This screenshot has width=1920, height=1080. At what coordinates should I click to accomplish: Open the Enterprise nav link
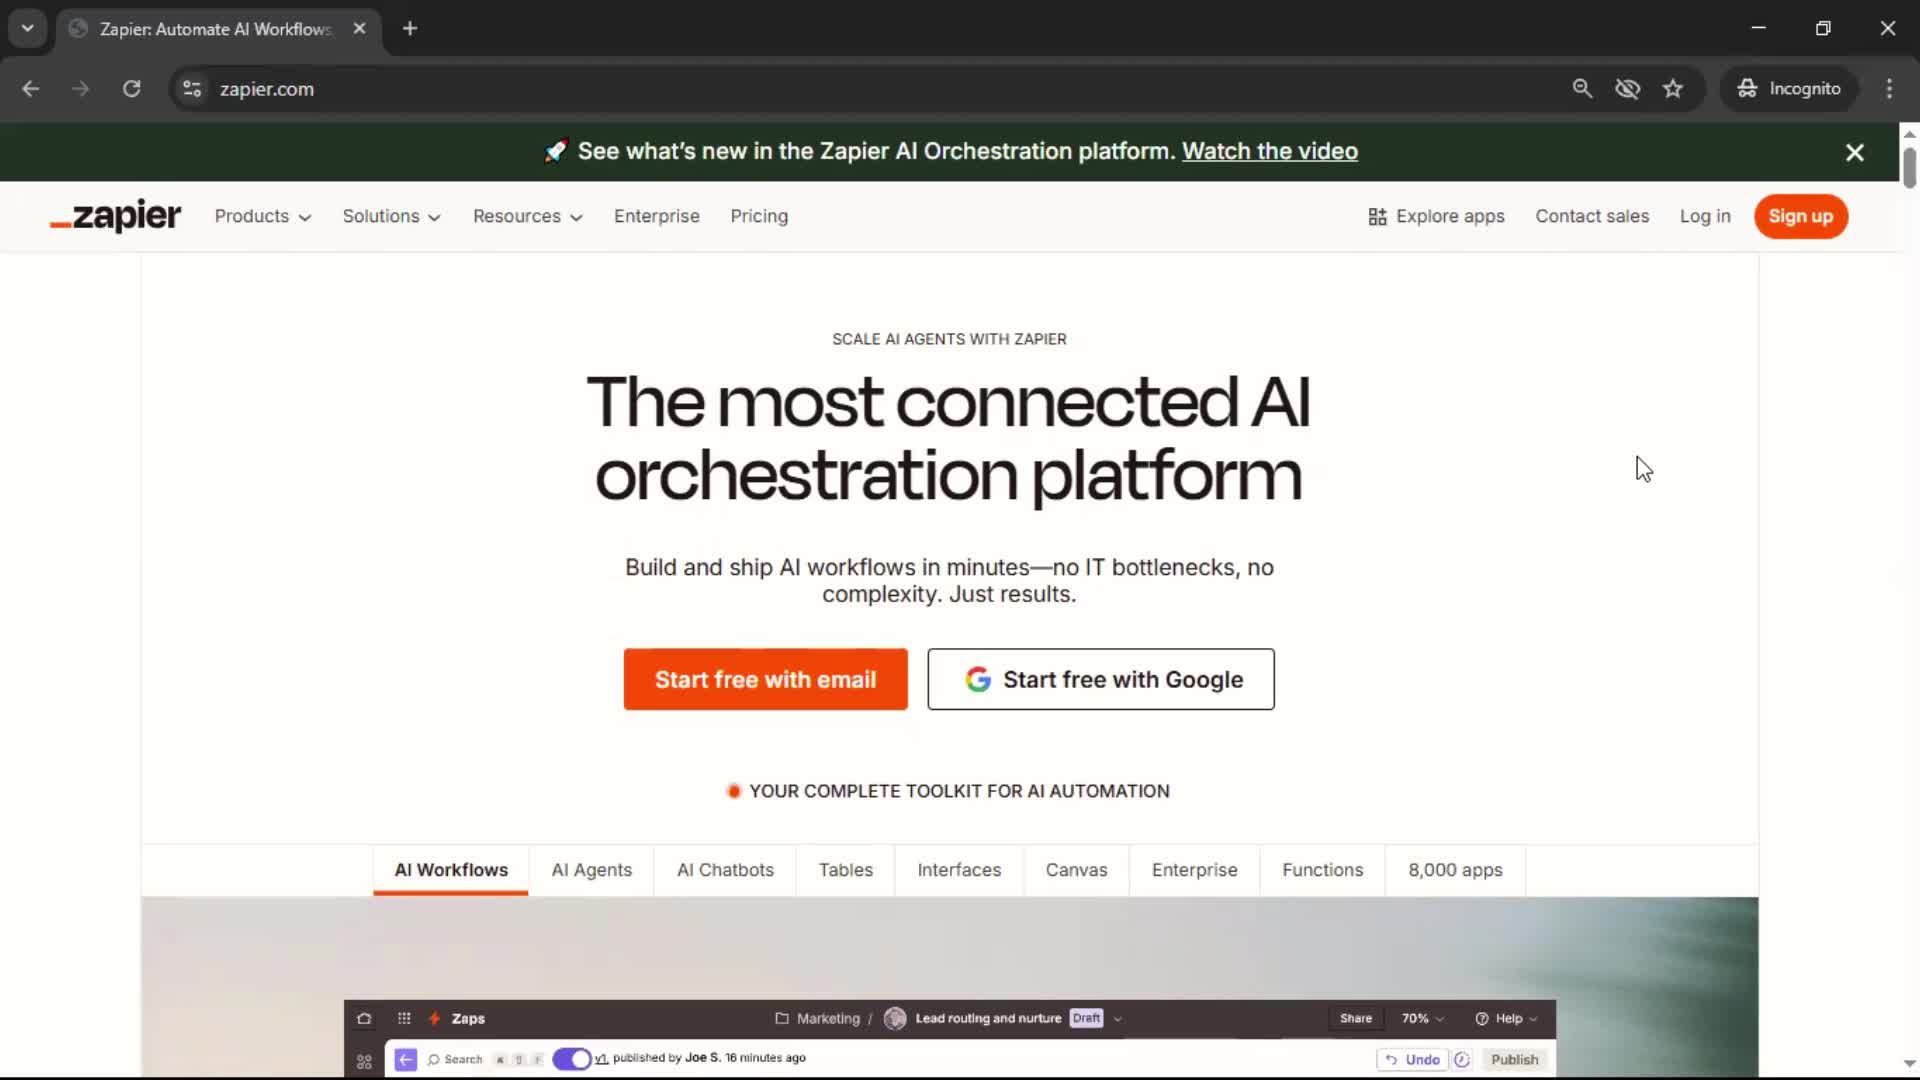657,217
